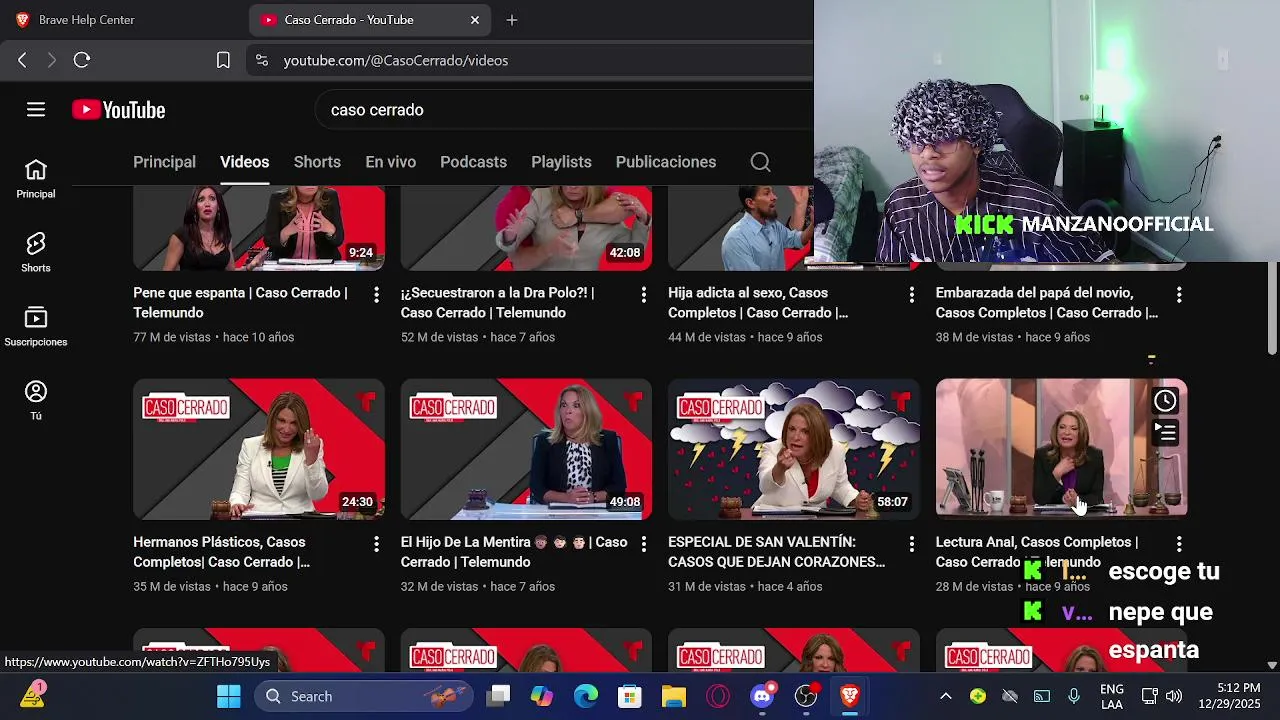
Task: Switch to the Principal channel tab
Action: pos(164,162)
